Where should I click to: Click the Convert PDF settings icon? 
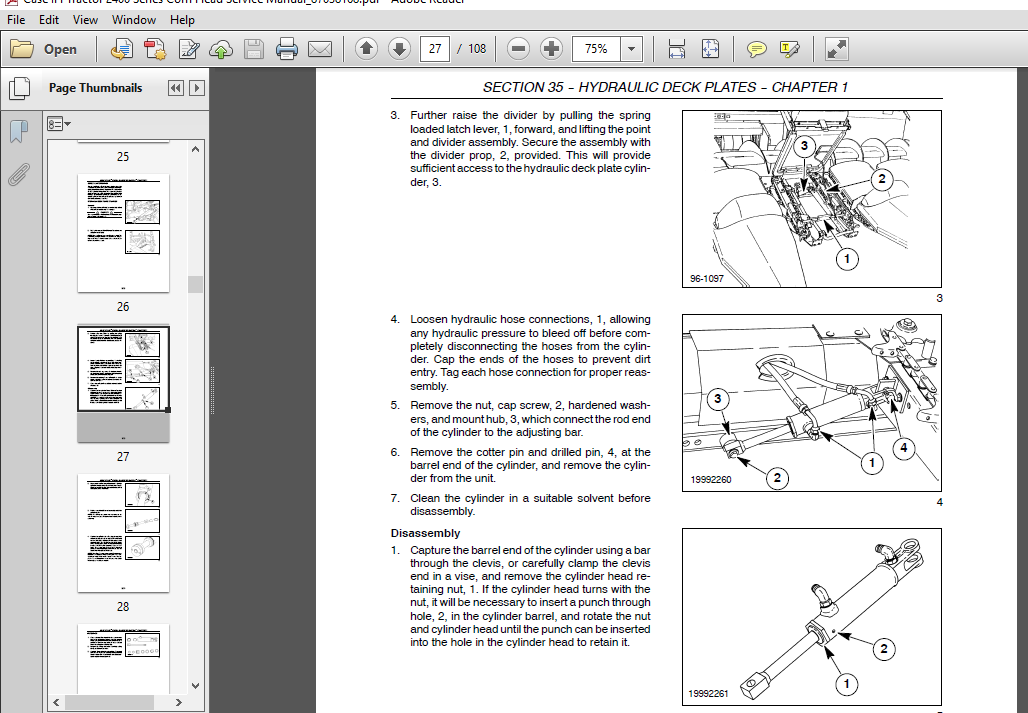click(x=155, y=49)
